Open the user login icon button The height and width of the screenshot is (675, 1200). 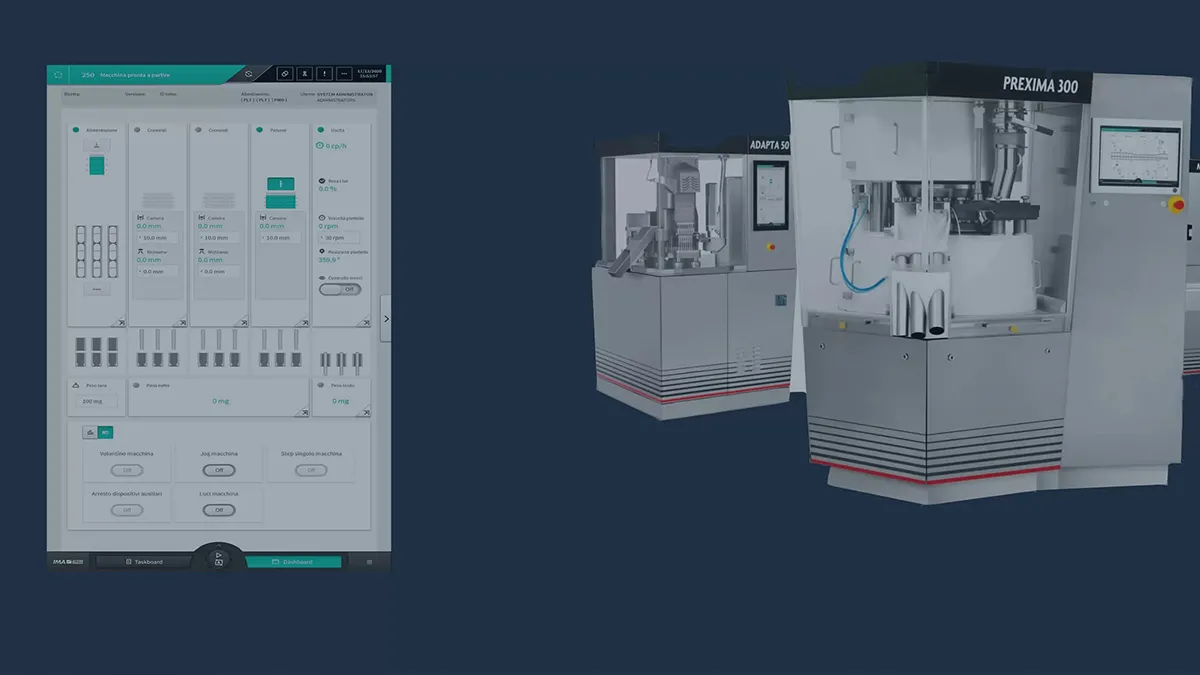click(x=304, y=74)
